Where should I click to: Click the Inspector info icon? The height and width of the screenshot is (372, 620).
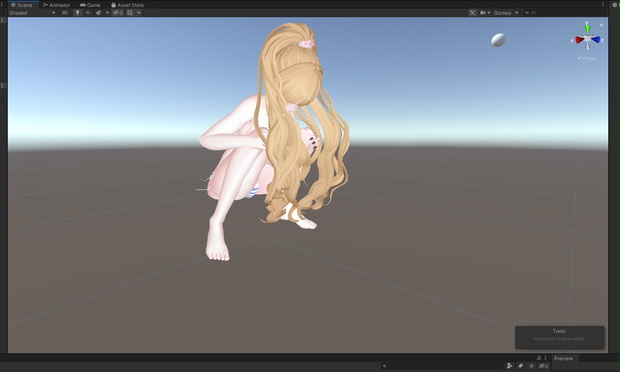(x=616, y=5)
